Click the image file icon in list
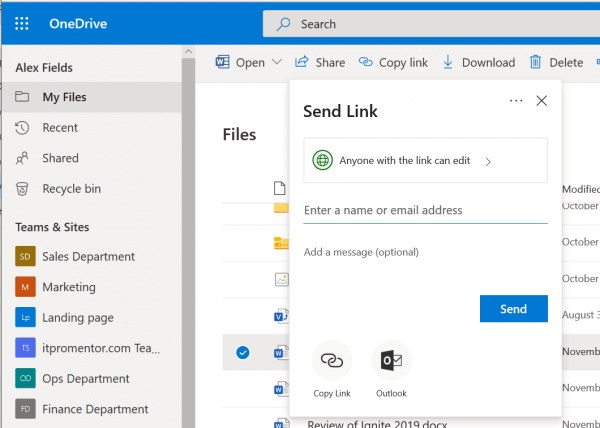Image resolution: width=600 pixels, height=428 pixels. coord(282,280)
